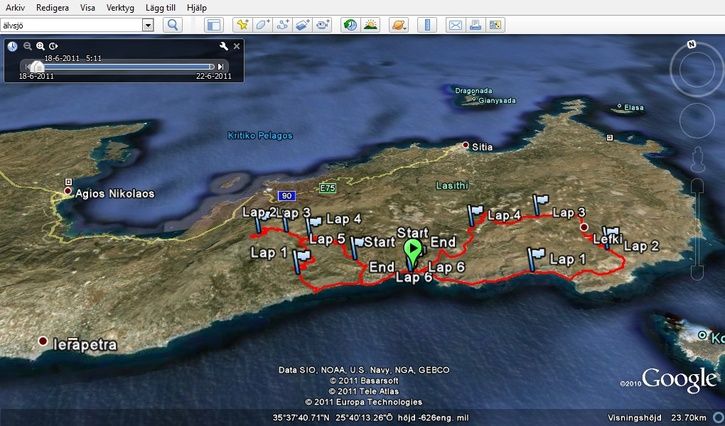Click the green Start placemark arrow

[x=413, y=253]
